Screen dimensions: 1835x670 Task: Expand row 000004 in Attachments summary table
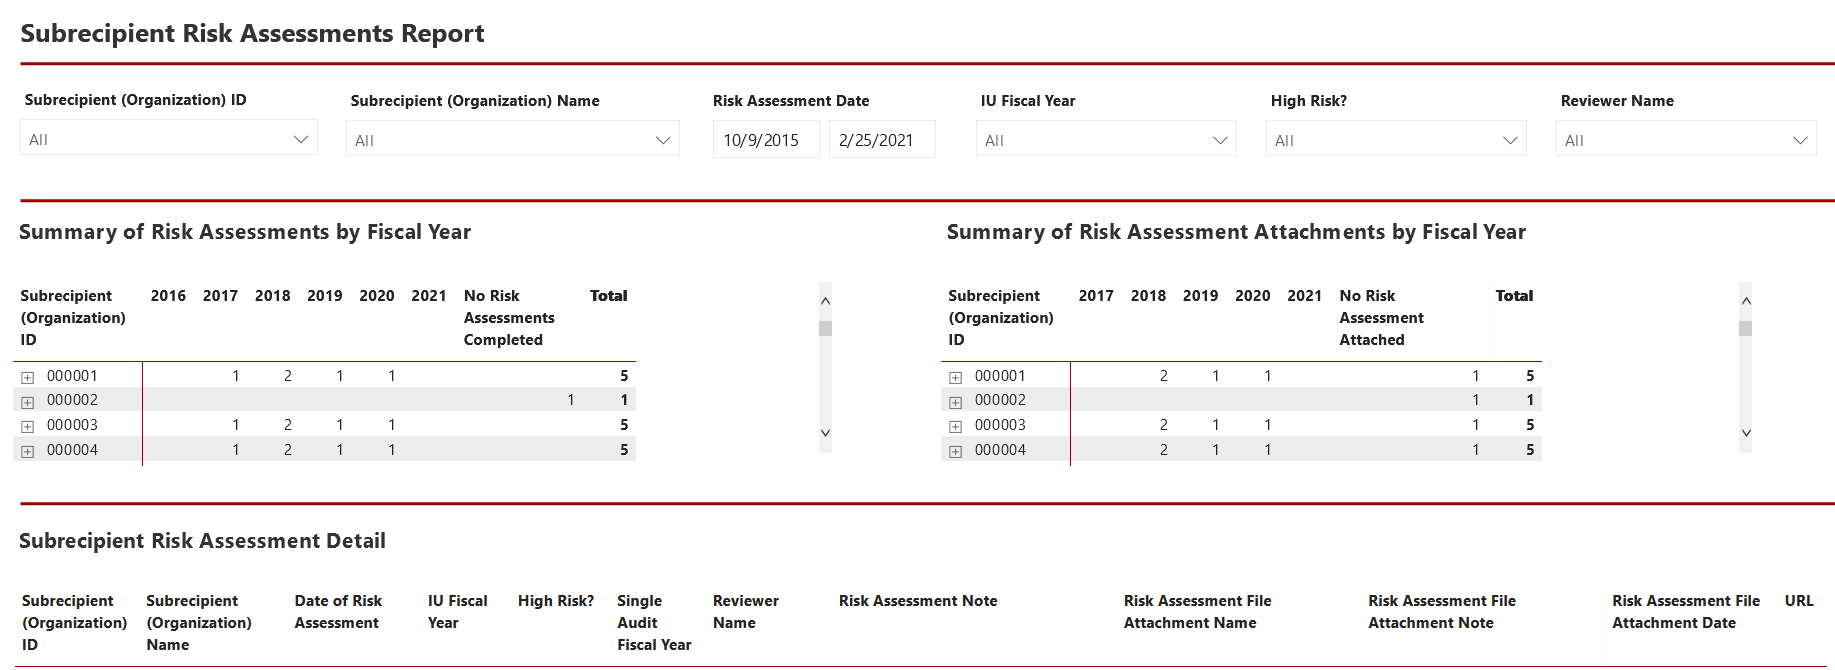click(x=956, y=451)
